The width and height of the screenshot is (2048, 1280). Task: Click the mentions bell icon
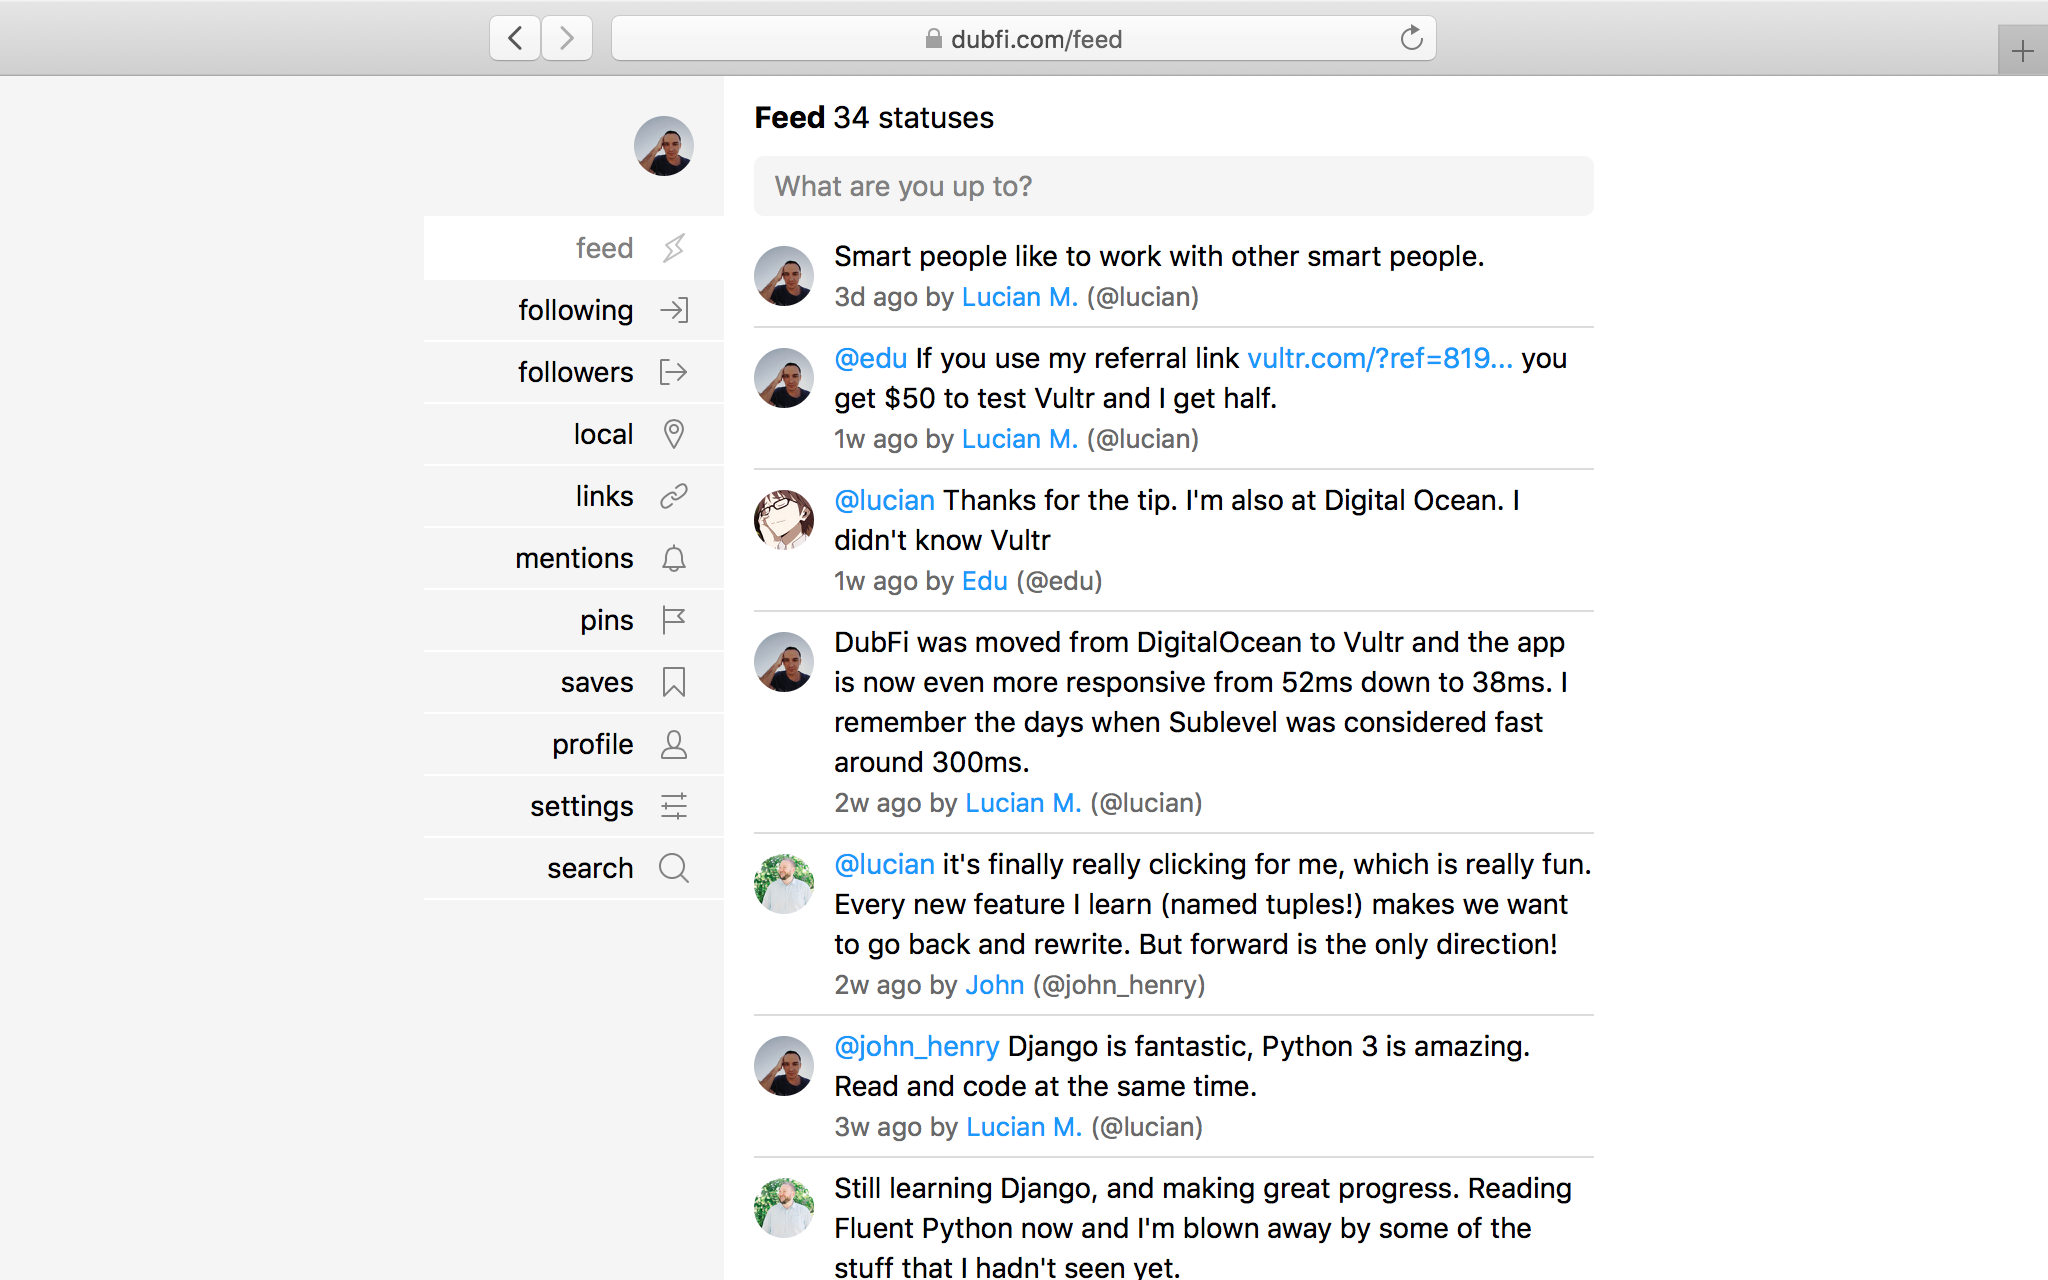click(x=674, y=558)
